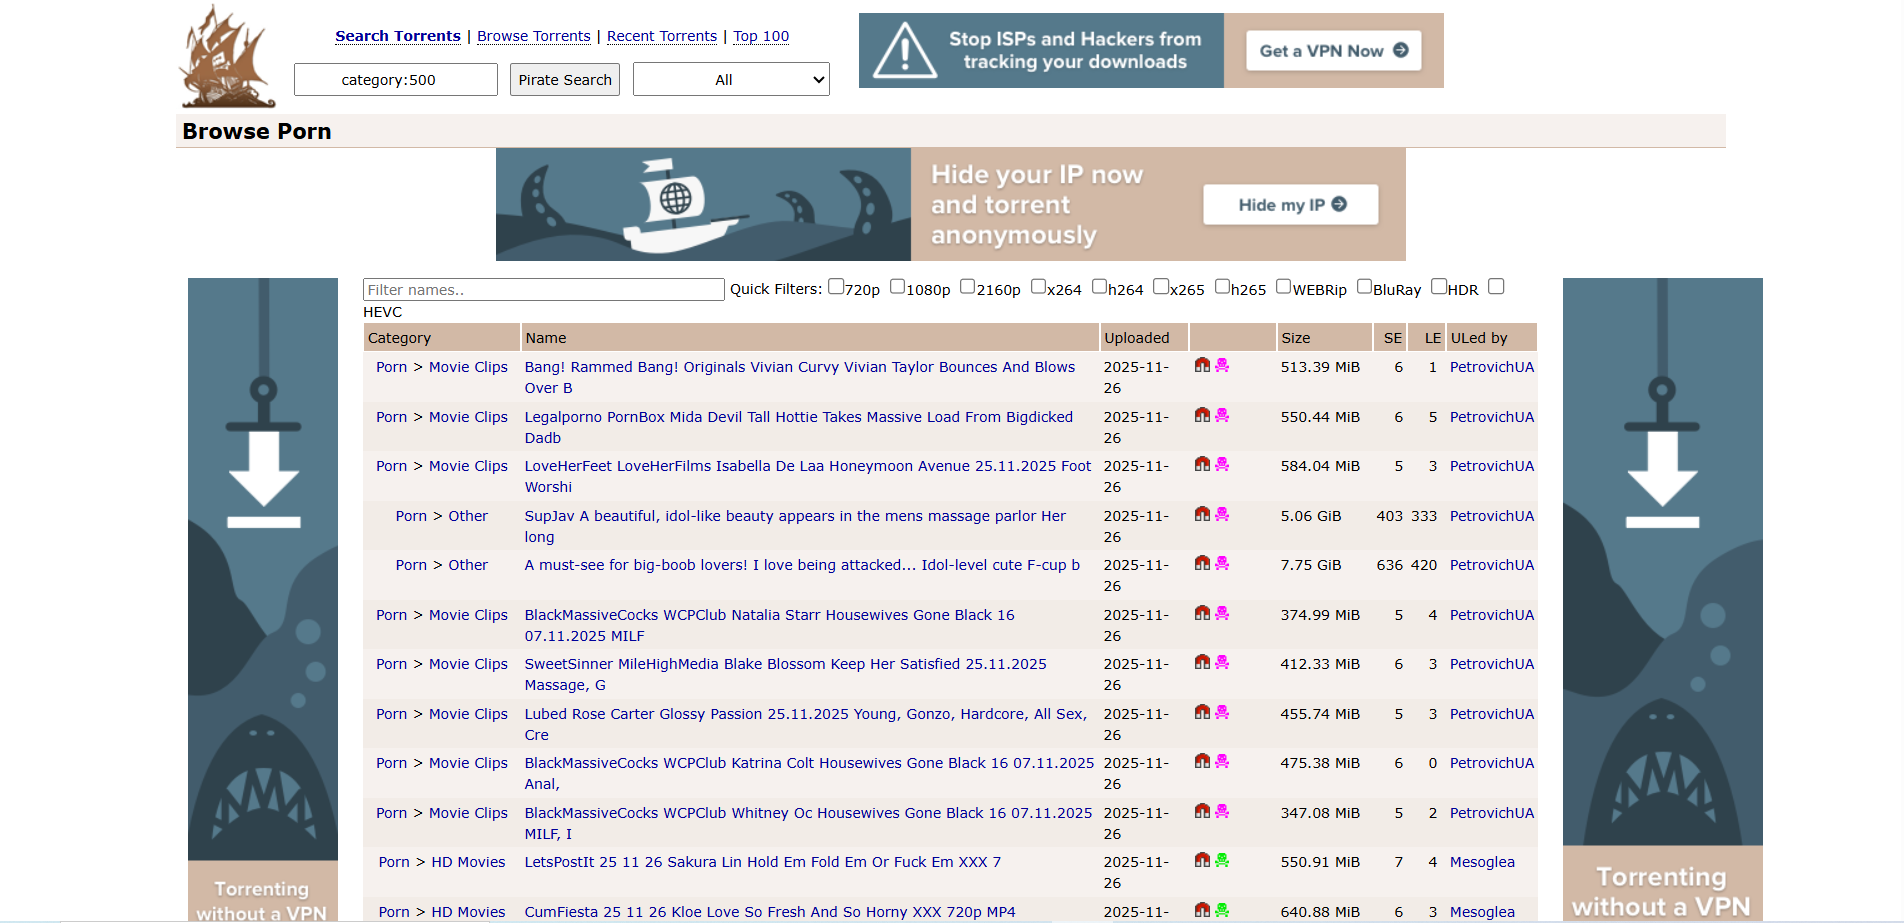Click skull icon in 7.75 GiB row
This screenshot has height=923, width=1904.
tap(1222, 564)
